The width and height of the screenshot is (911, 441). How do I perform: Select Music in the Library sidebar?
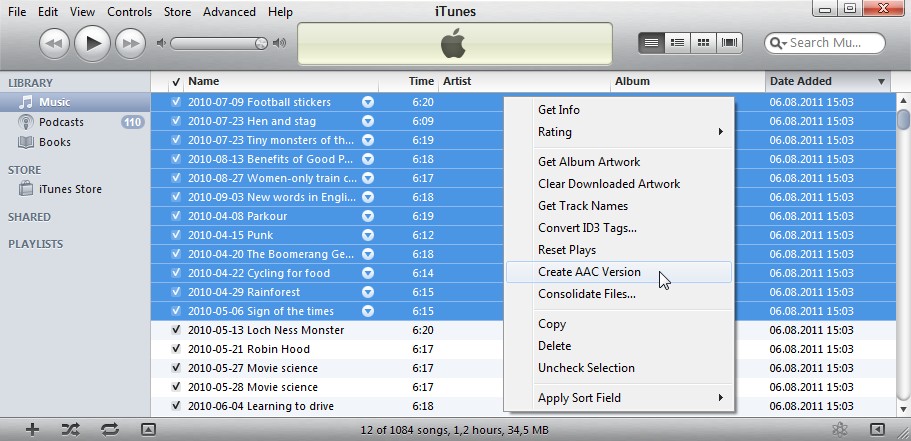tap(76, 102)
